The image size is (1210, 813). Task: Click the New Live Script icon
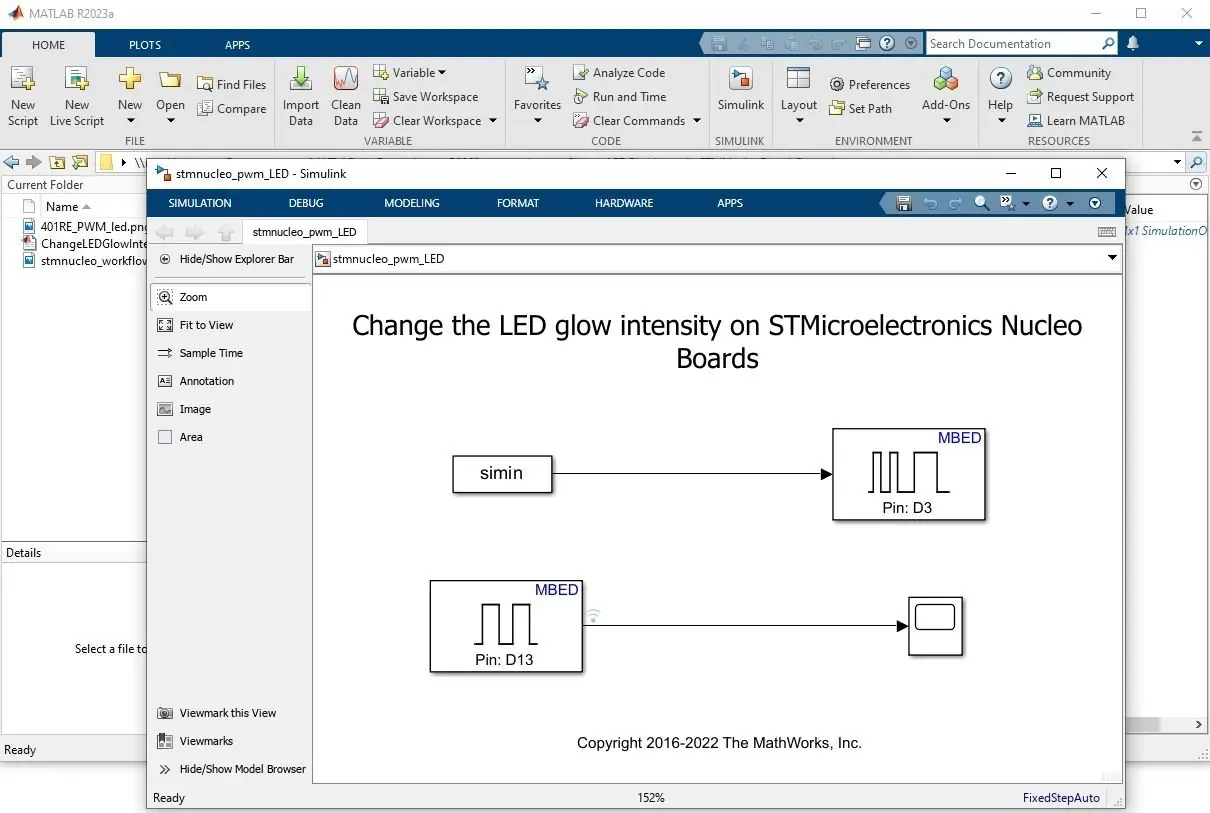(77, 80)
